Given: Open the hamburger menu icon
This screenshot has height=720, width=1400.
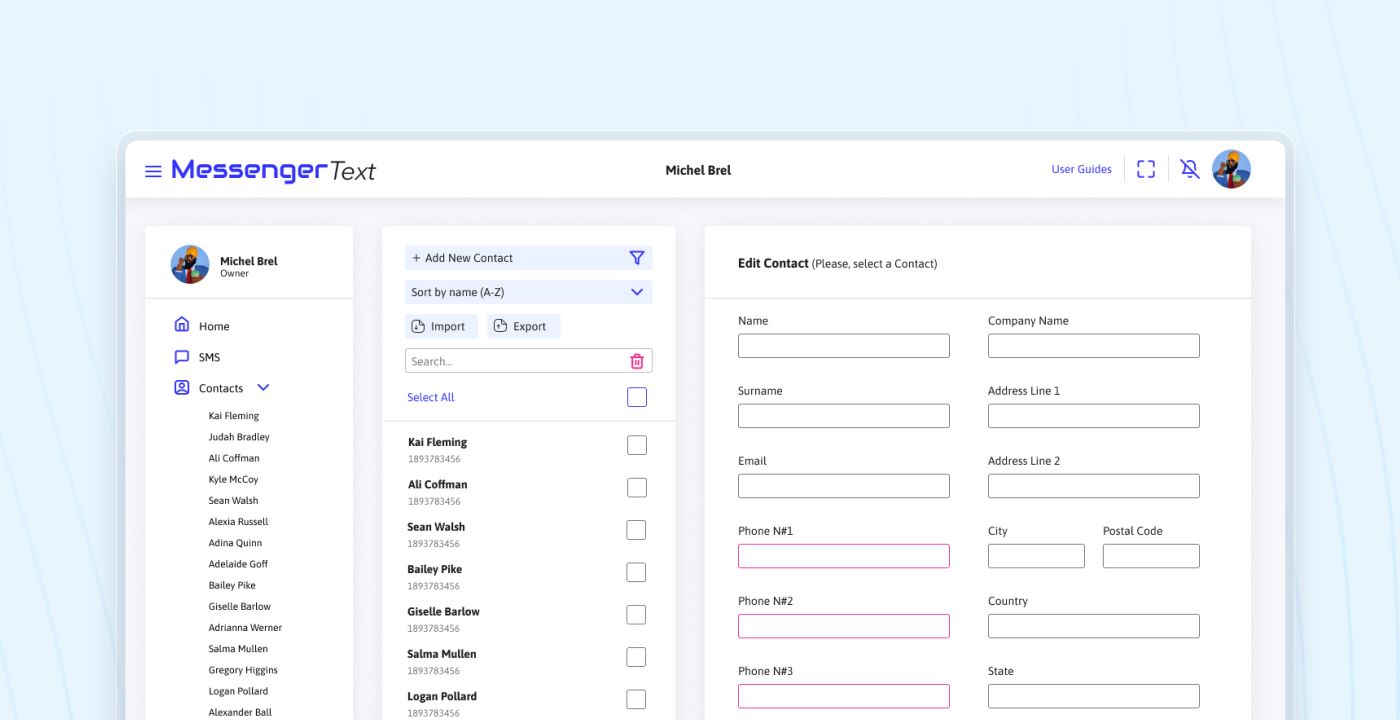Looking at the screenshot, I should 153,171.
